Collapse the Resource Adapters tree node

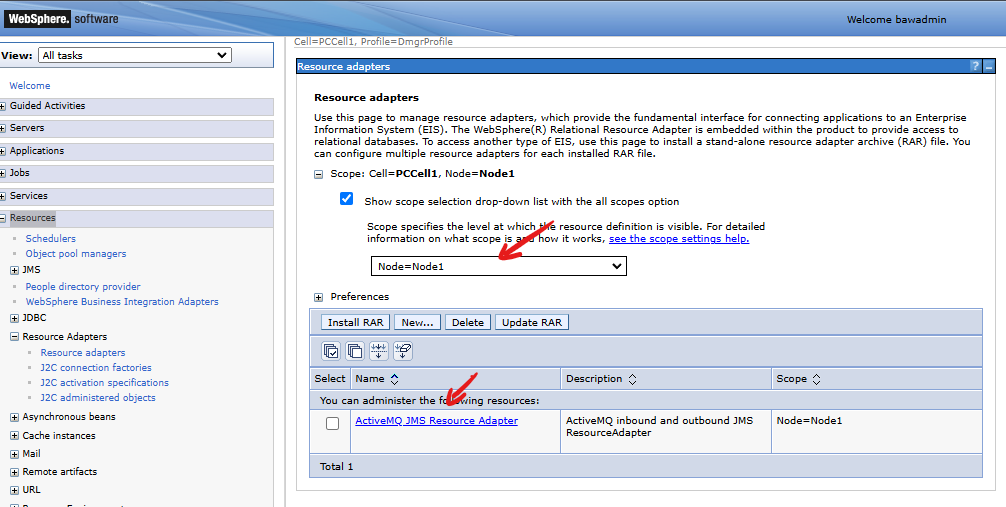click(x=15, y=336)
